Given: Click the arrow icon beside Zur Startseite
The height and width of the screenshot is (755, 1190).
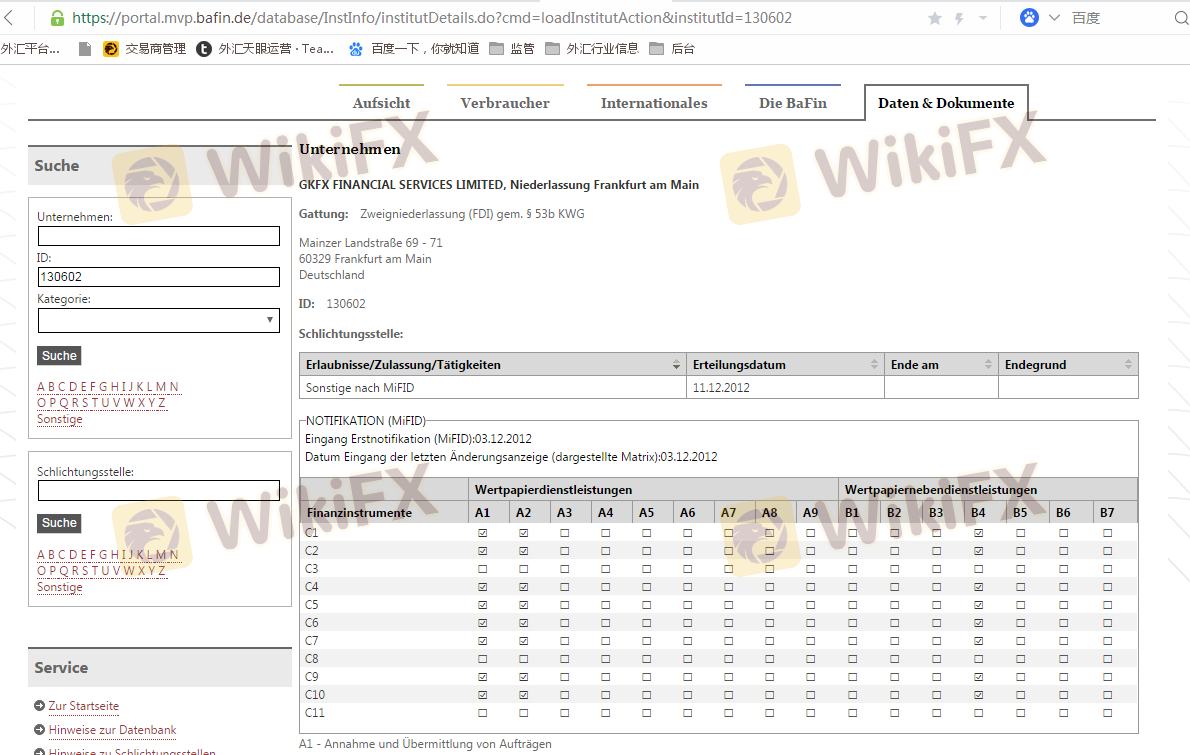Looking at the screenshot, I should (x=39, y=706).
